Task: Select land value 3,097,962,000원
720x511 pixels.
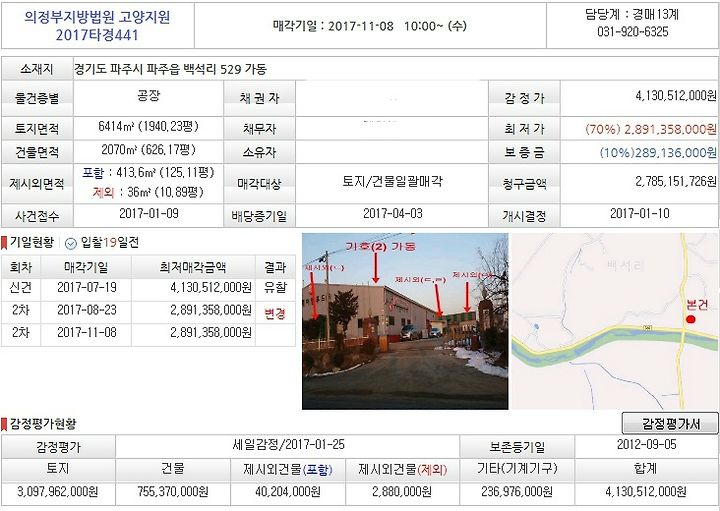Action: click(58, 492)
